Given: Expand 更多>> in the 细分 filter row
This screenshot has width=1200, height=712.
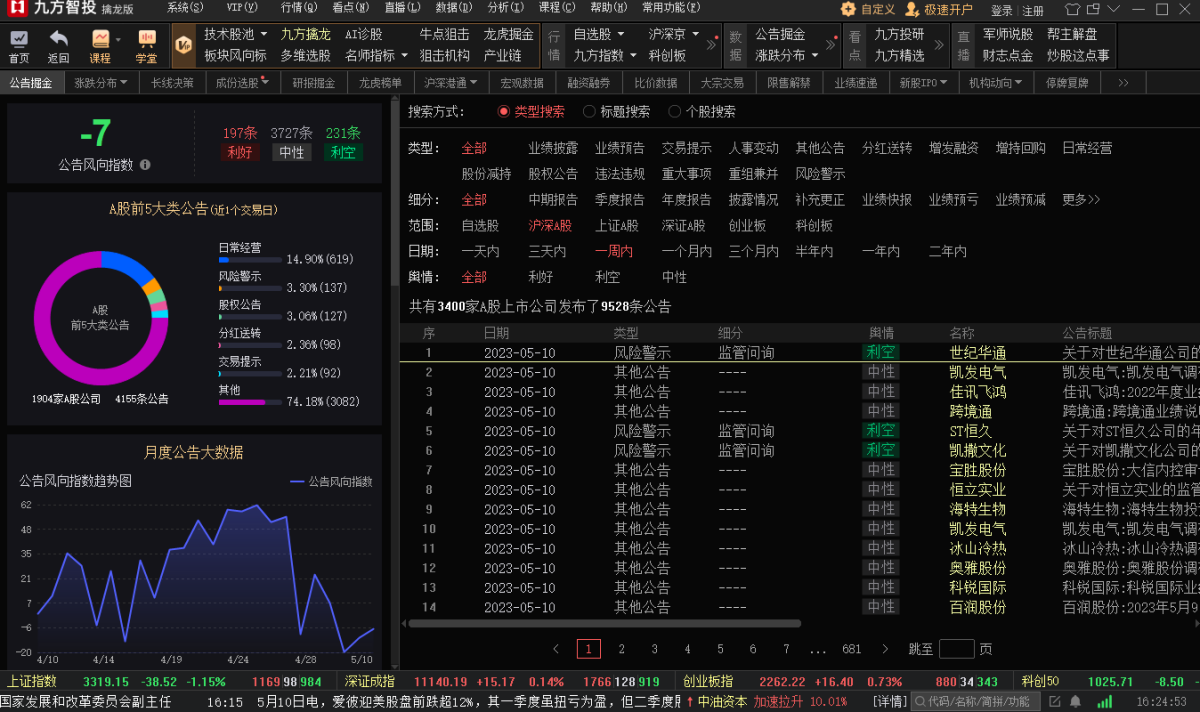Looking at the screenshot, I should coord(1080,199).
